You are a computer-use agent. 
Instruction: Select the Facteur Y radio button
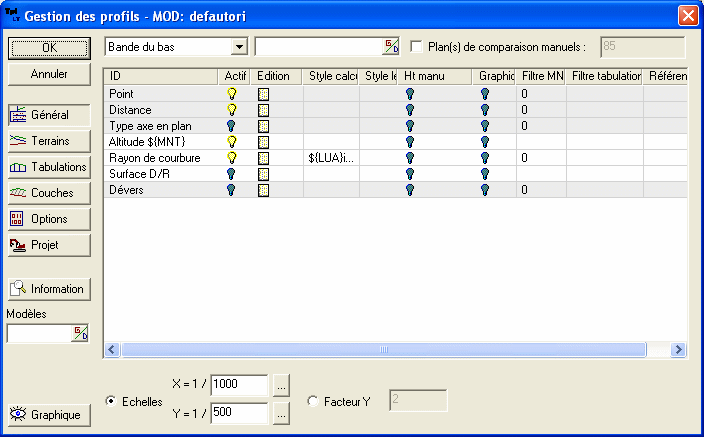[x=313, y=401]
